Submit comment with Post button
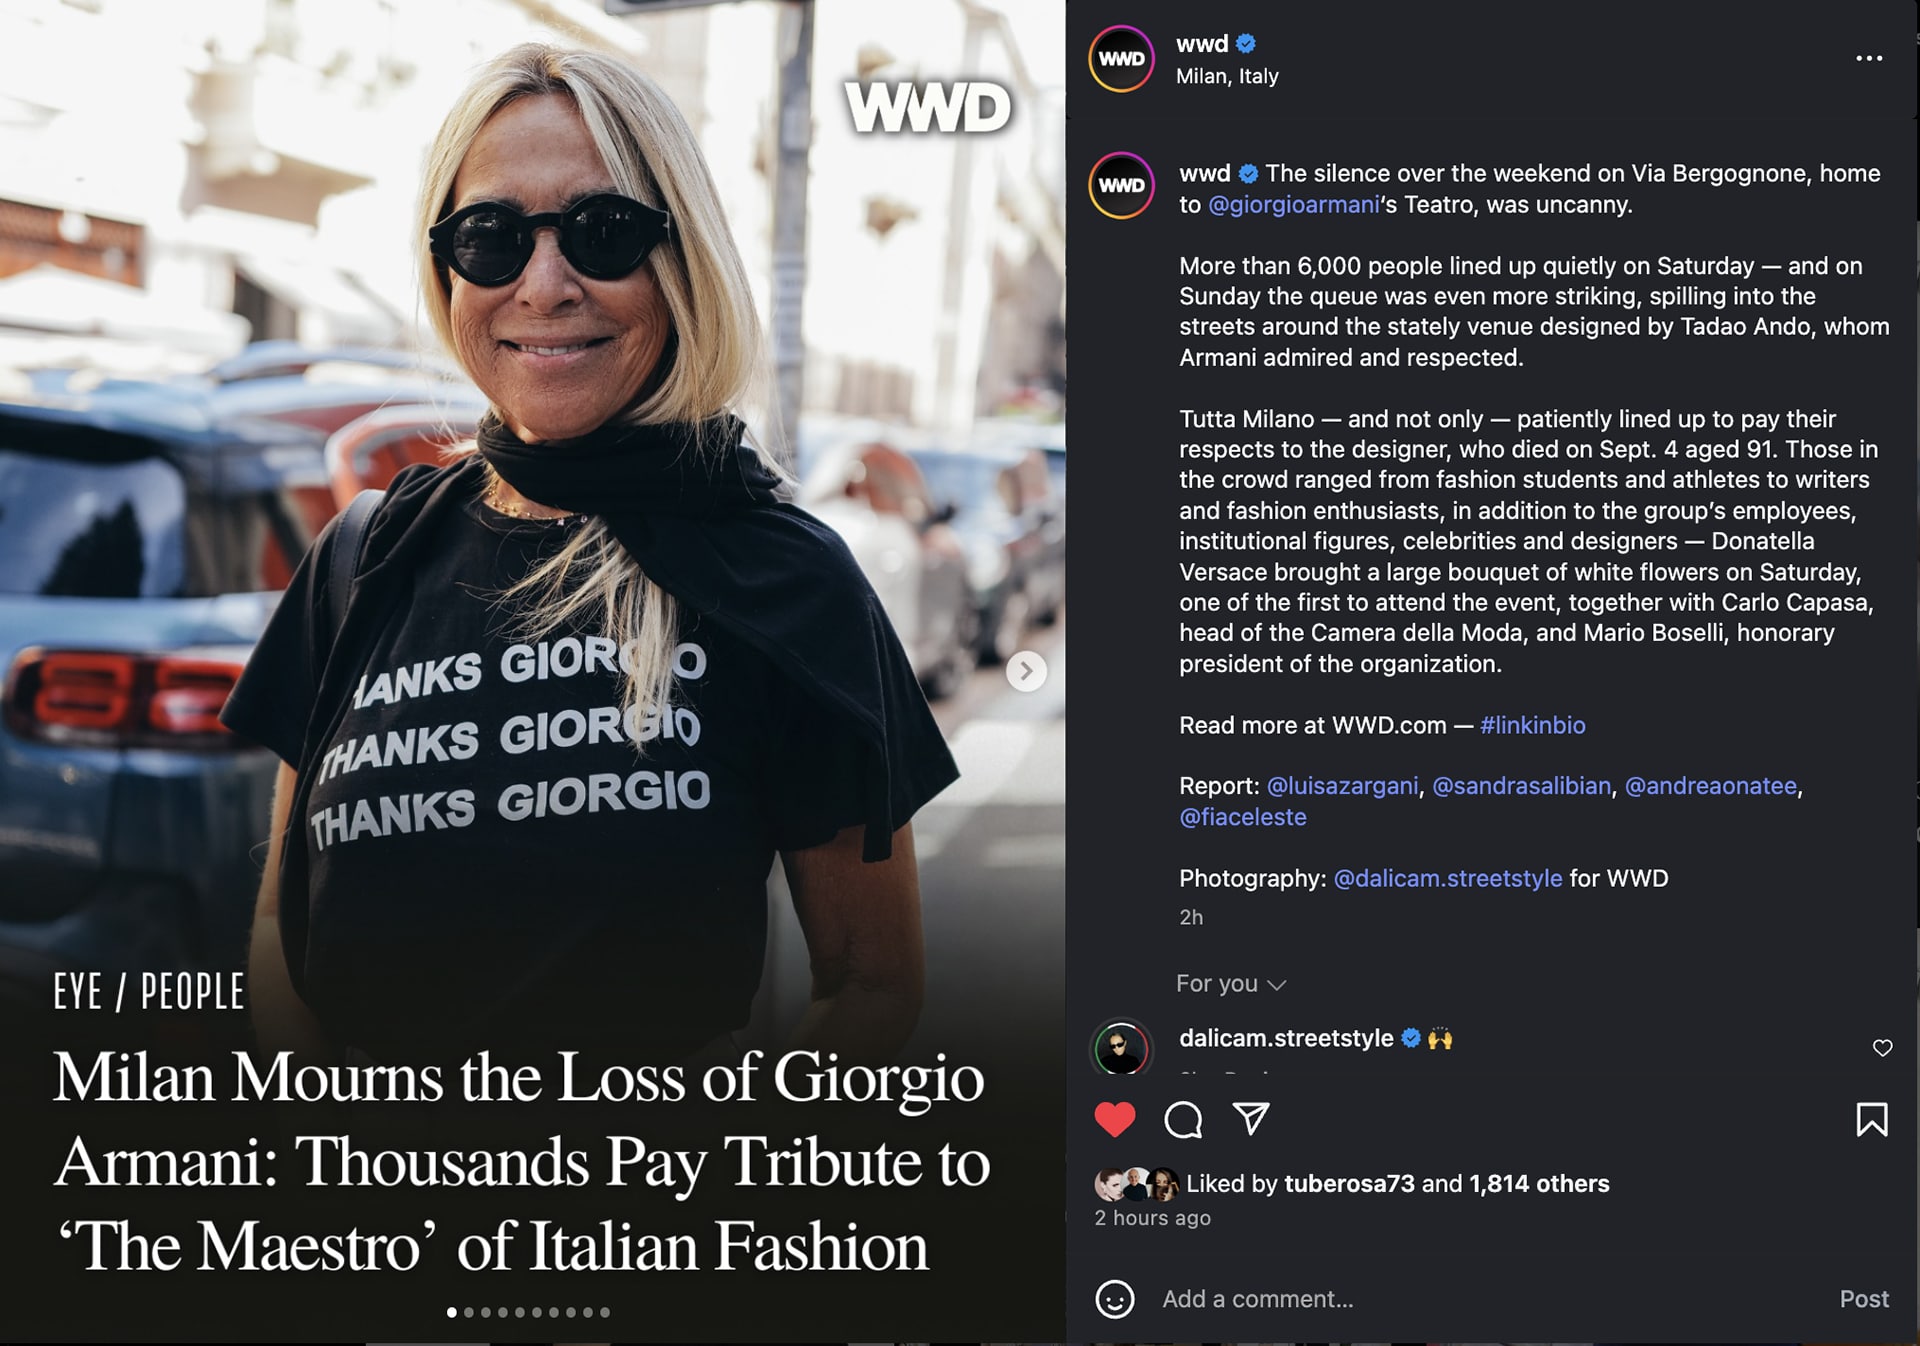Image resolution: width=1920 pixels, height=1346 pixels. (1864, 1299)
